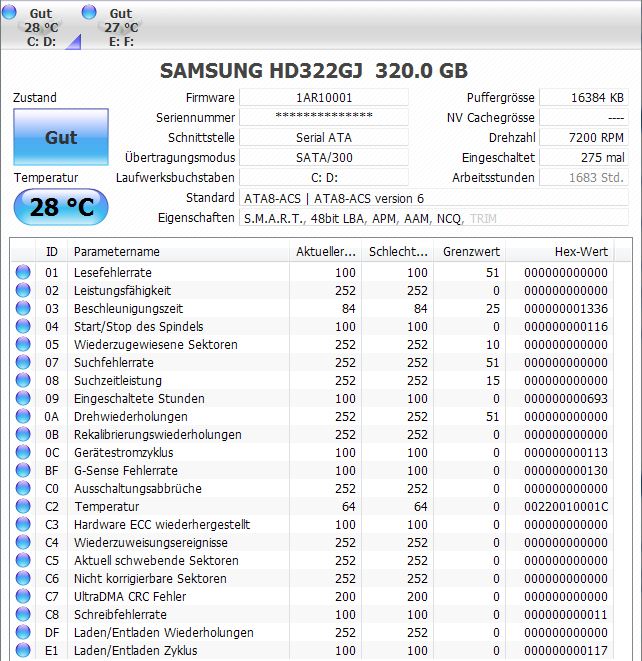Click status orb for Suchzeitleistung row
Viewport: 642px width, 661px height.
23,380
